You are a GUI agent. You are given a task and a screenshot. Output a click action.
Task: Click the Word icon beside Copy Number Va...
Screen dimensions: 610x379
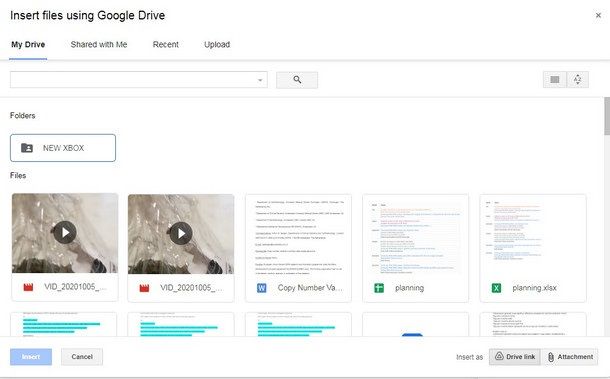click(x=262, y=288)
